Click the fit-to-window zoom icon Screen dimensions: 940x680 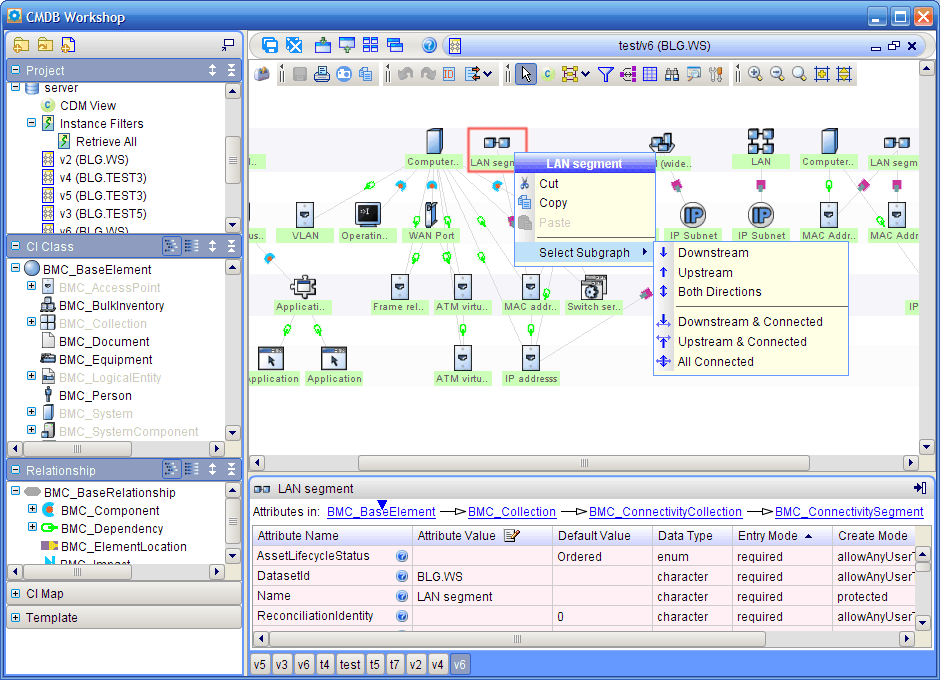coord(822,74)
